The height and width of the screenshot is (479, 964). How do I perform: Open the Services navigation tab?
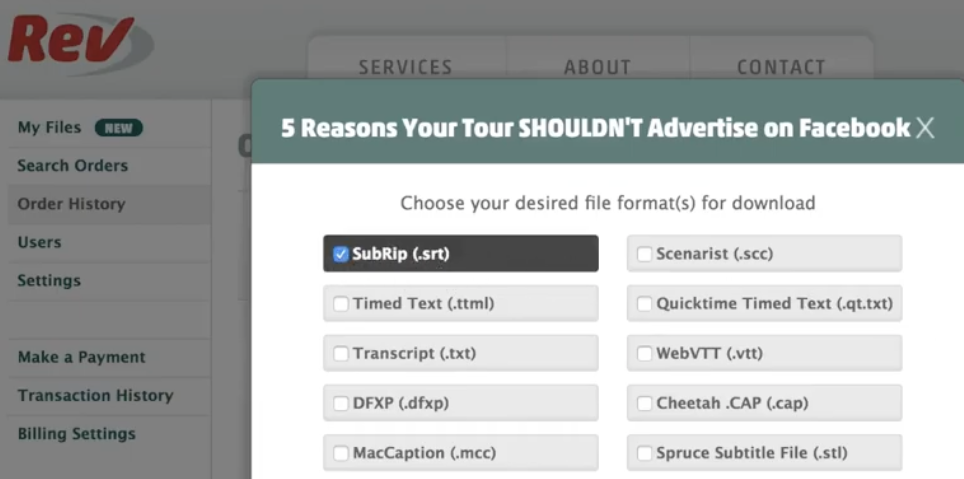(x=406, y=67)
